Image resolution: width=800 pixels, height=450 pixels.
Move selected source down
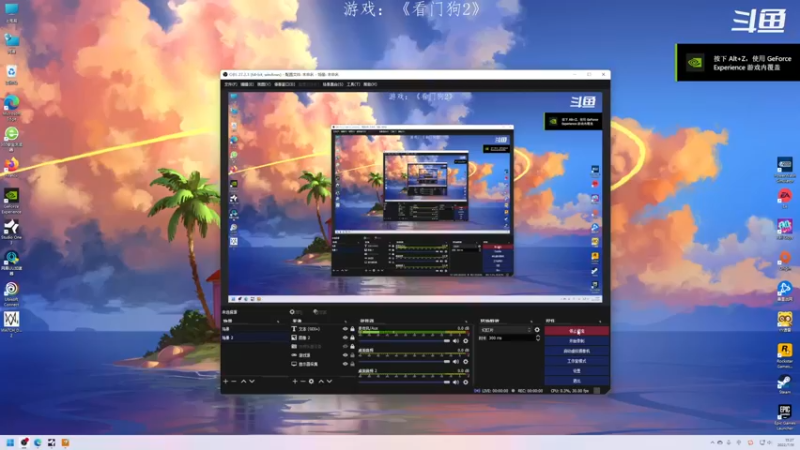pos(330,381)
